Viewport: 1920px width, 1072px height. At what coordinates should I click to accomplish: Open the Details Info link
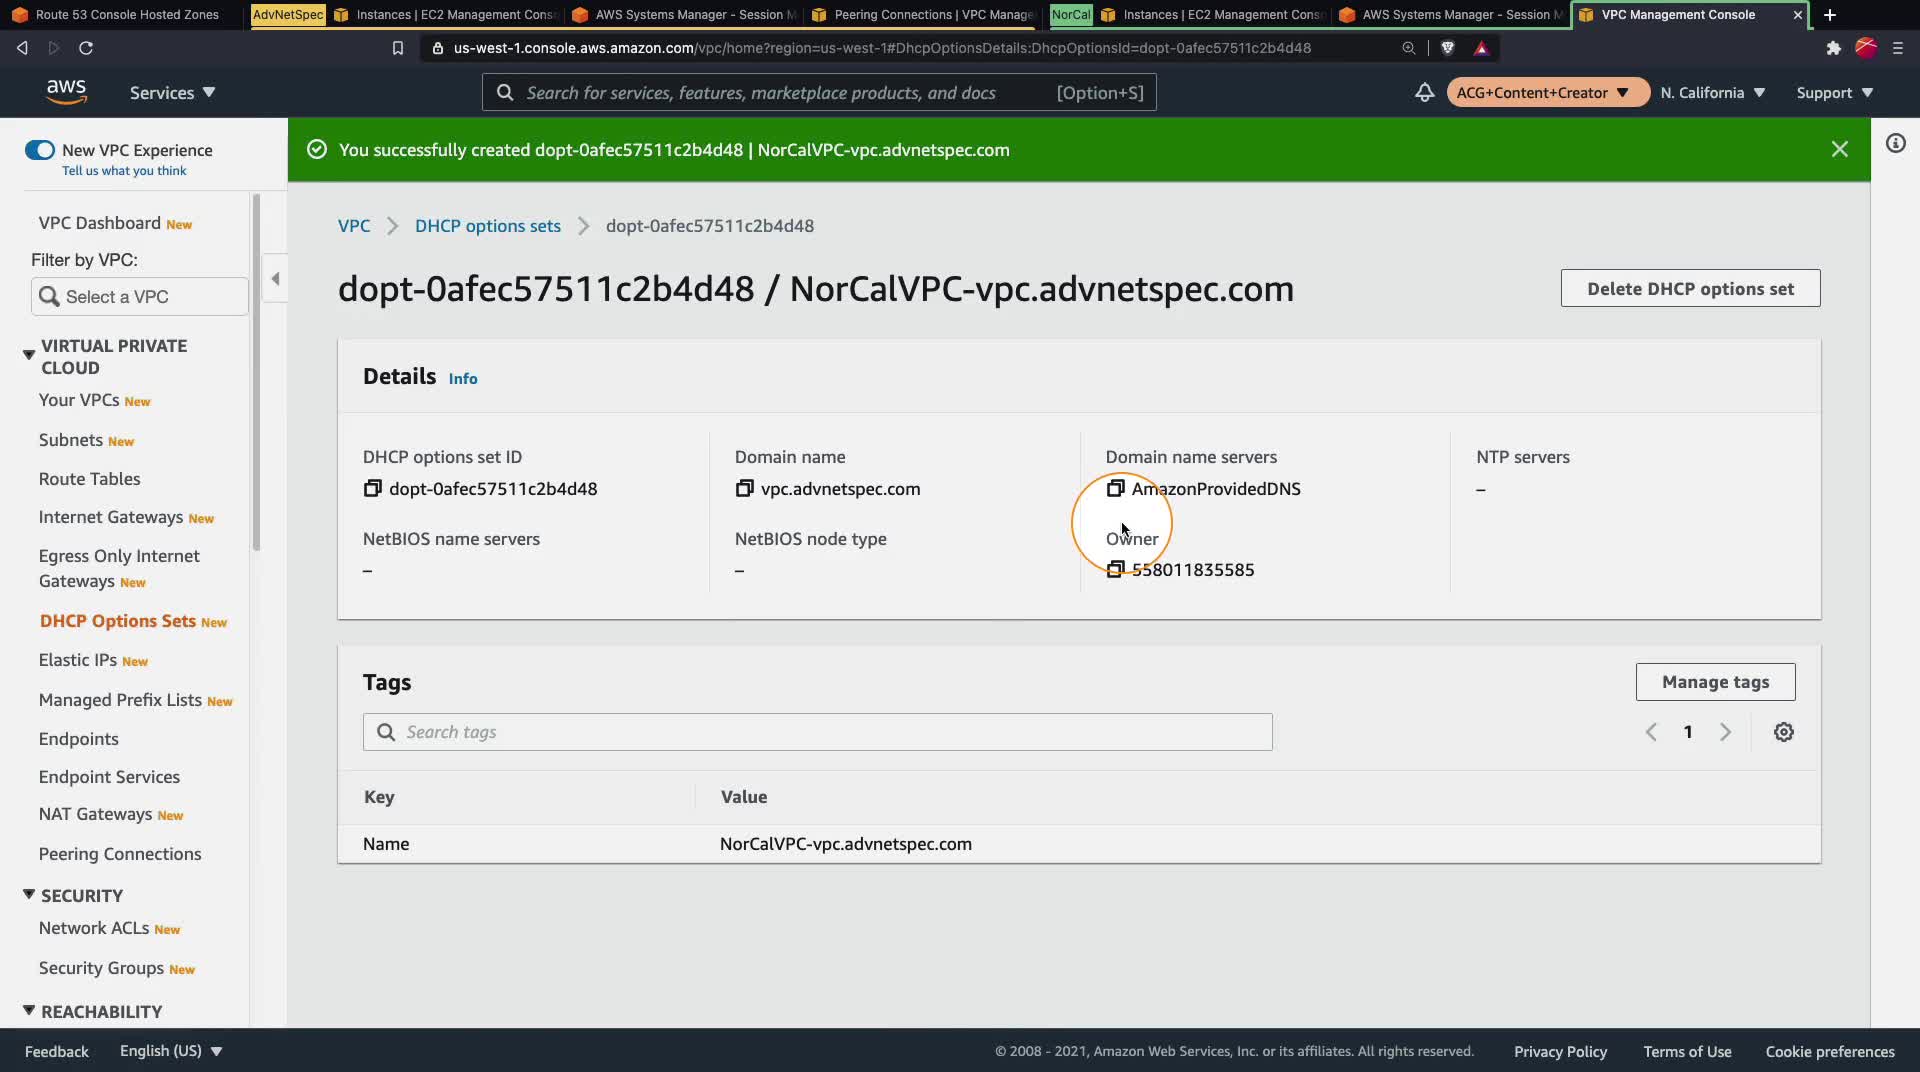click(x=462, y=379)
